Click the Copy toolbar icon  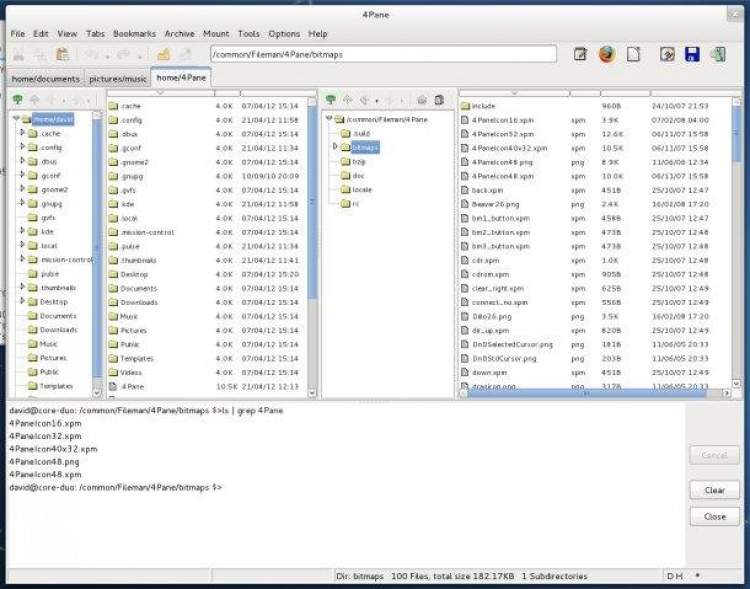pyautogui.click(x=40, y=55)
